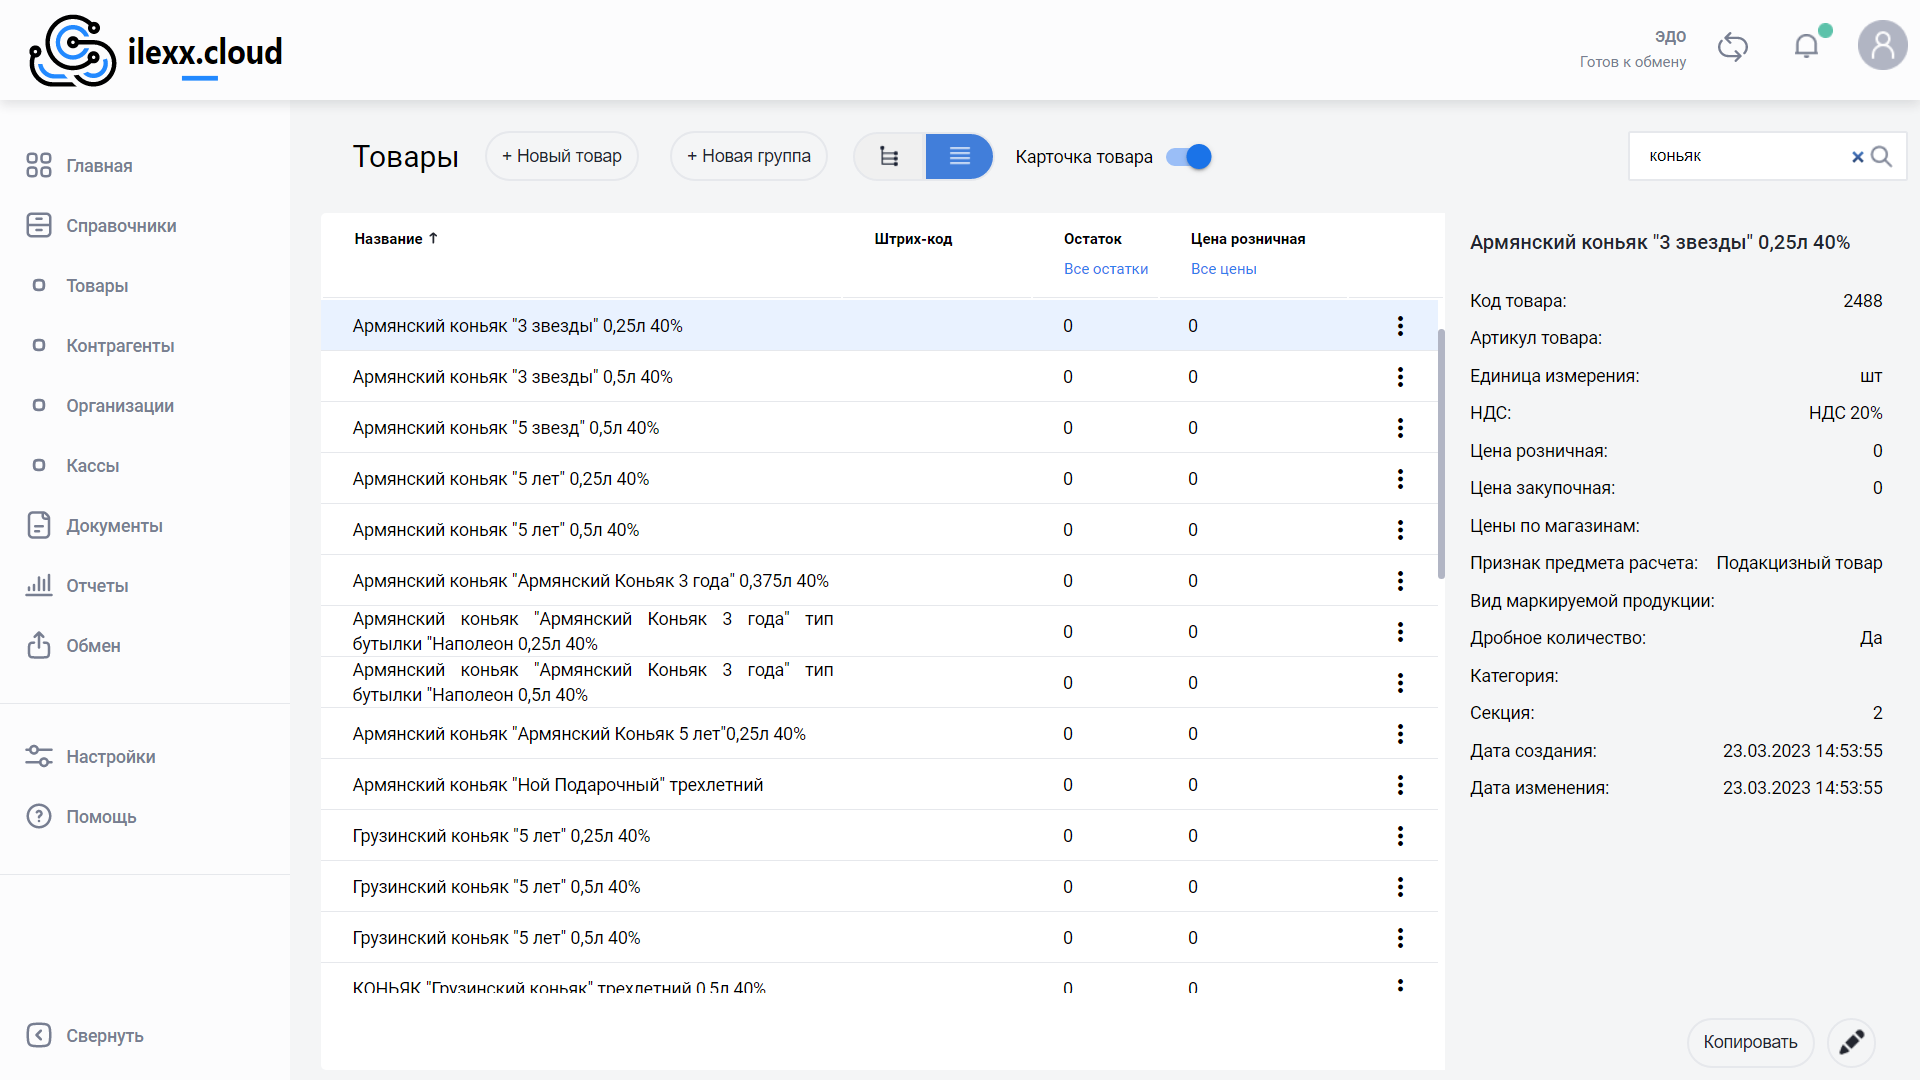The height and width of the screenshot is (1080, 1920).
Task: Open the user profile avatar
Action: pos(1882,46)
